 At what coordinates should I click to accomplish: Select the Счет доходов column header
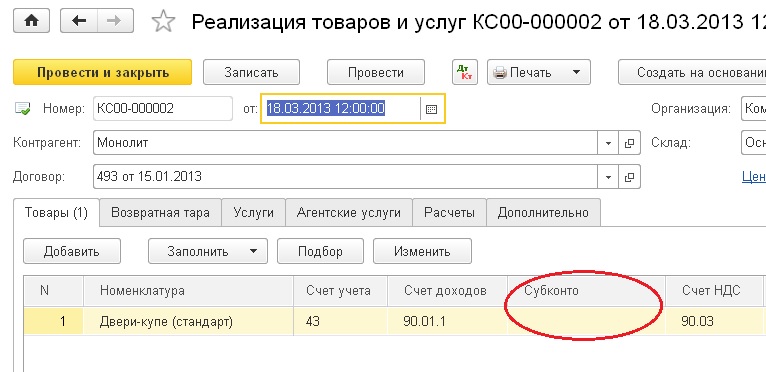447,291
